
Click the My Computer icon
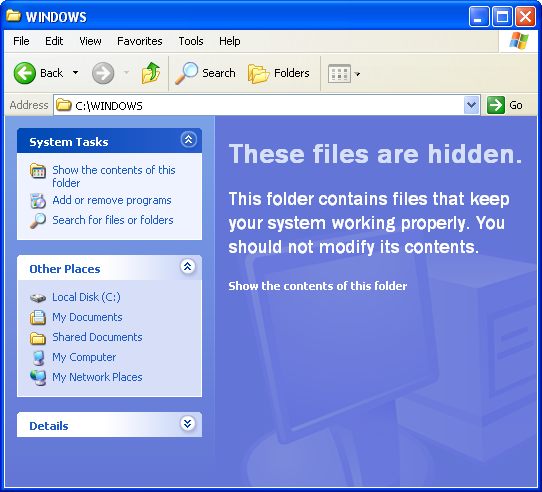[x=38, y=358]
